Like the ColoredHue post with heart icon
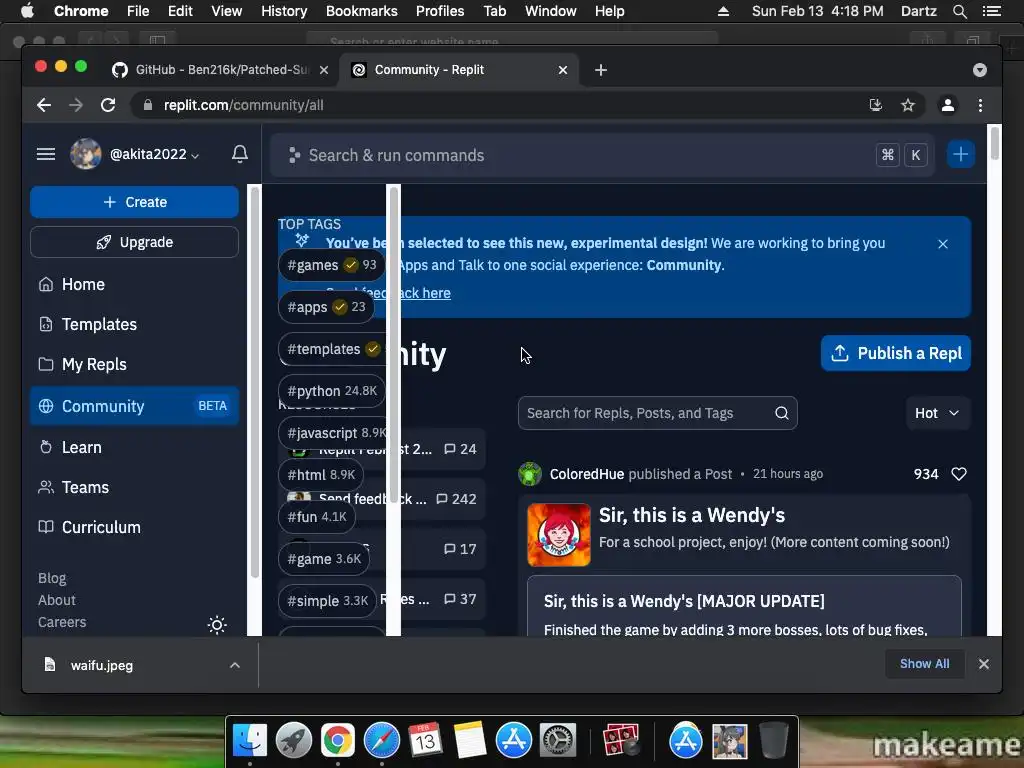 959,474
